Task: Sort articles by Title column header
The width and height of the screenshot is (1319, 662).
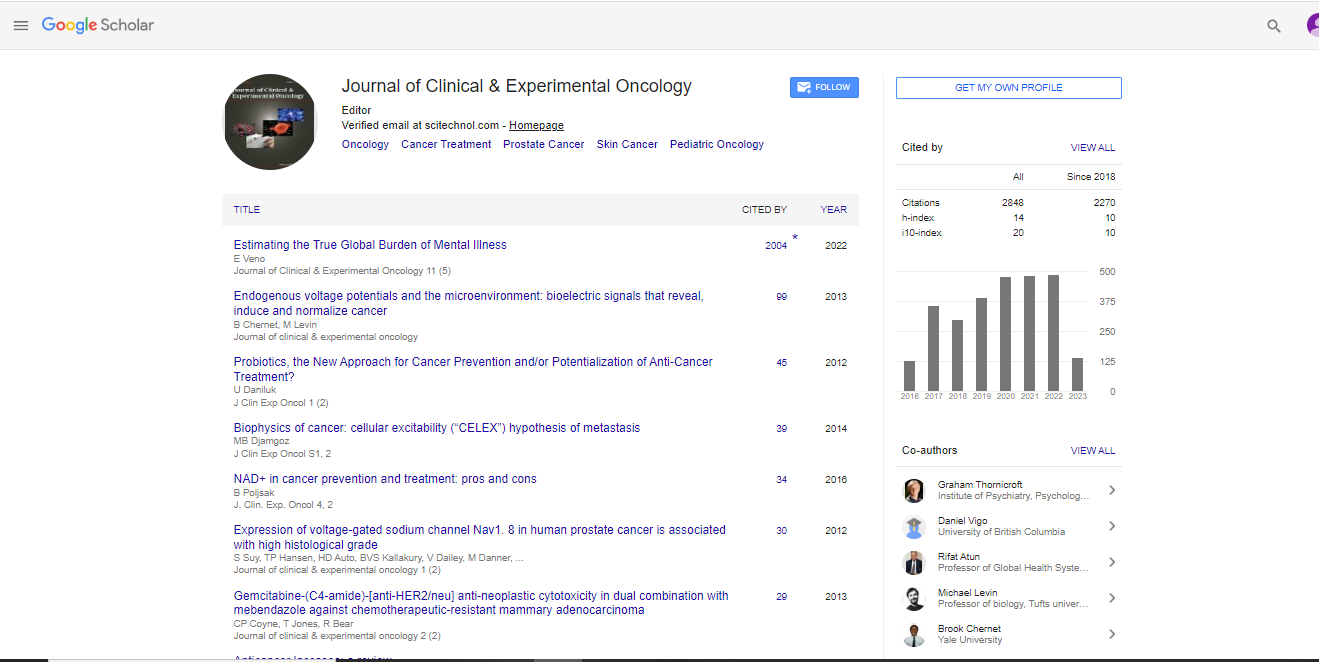Action: point(247,210)
